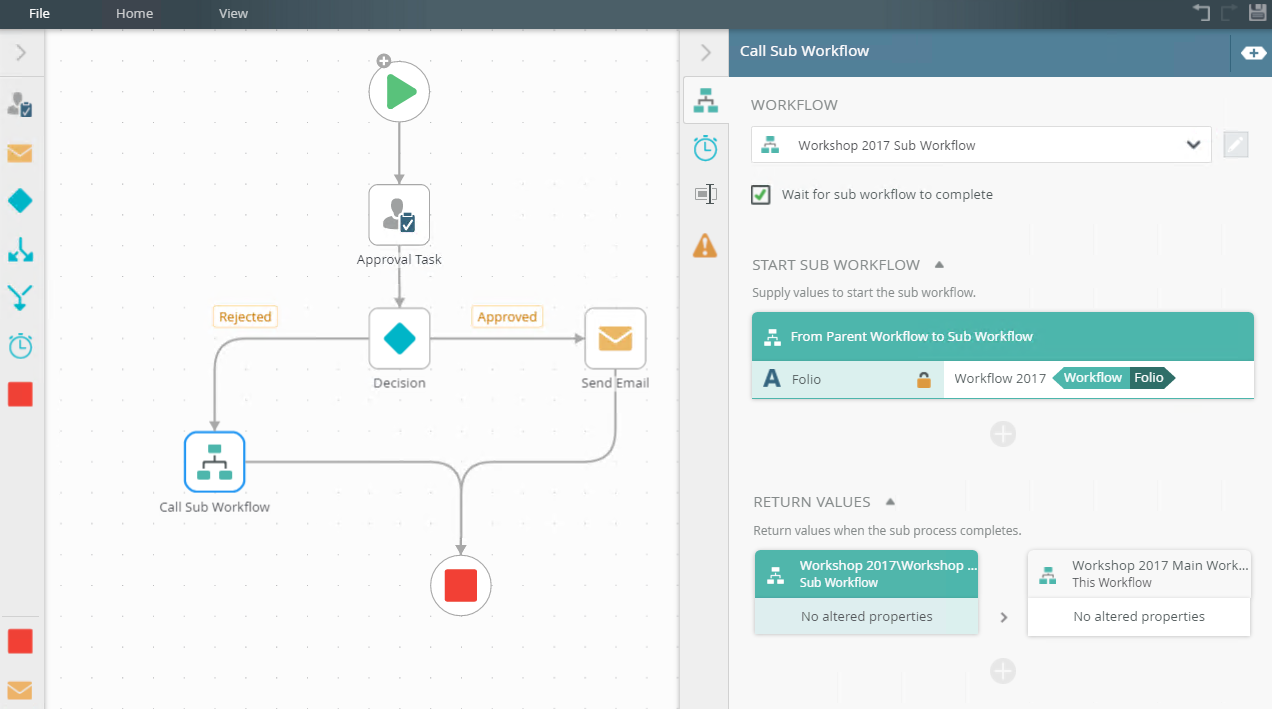Select the split arrows tool in toolbox
Screen dimensions: 1272x709
click(x=20, y=249)
